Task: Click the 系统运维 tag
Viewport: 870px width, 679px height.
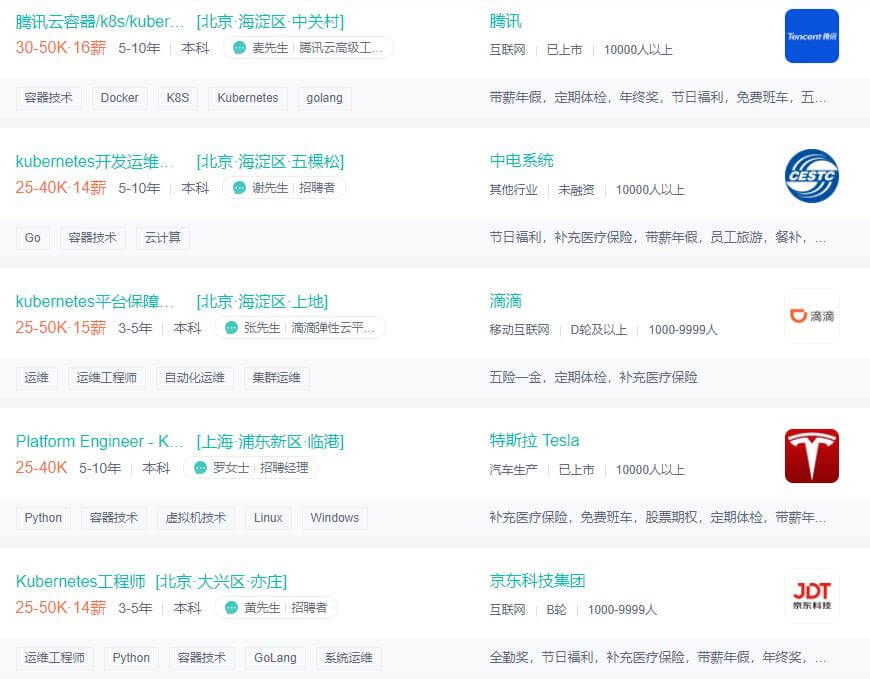Action: coord(348,658)
